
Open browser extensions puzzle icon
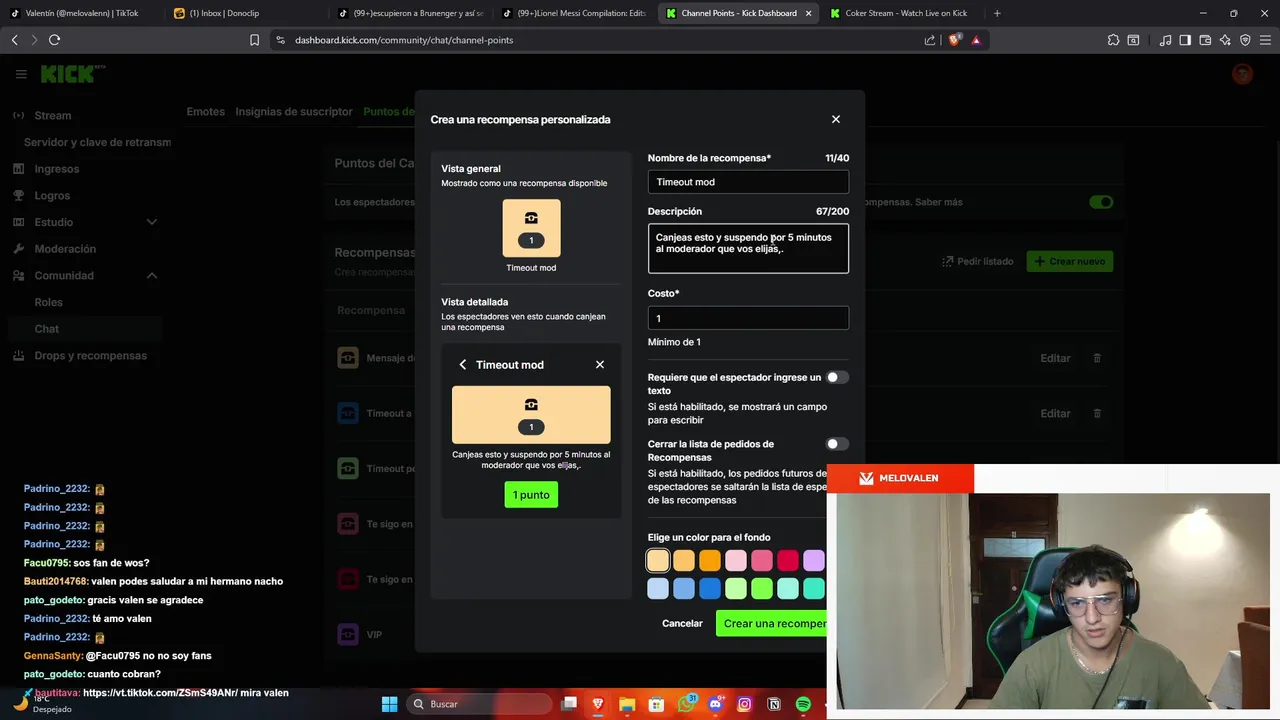click(1113, 40)
